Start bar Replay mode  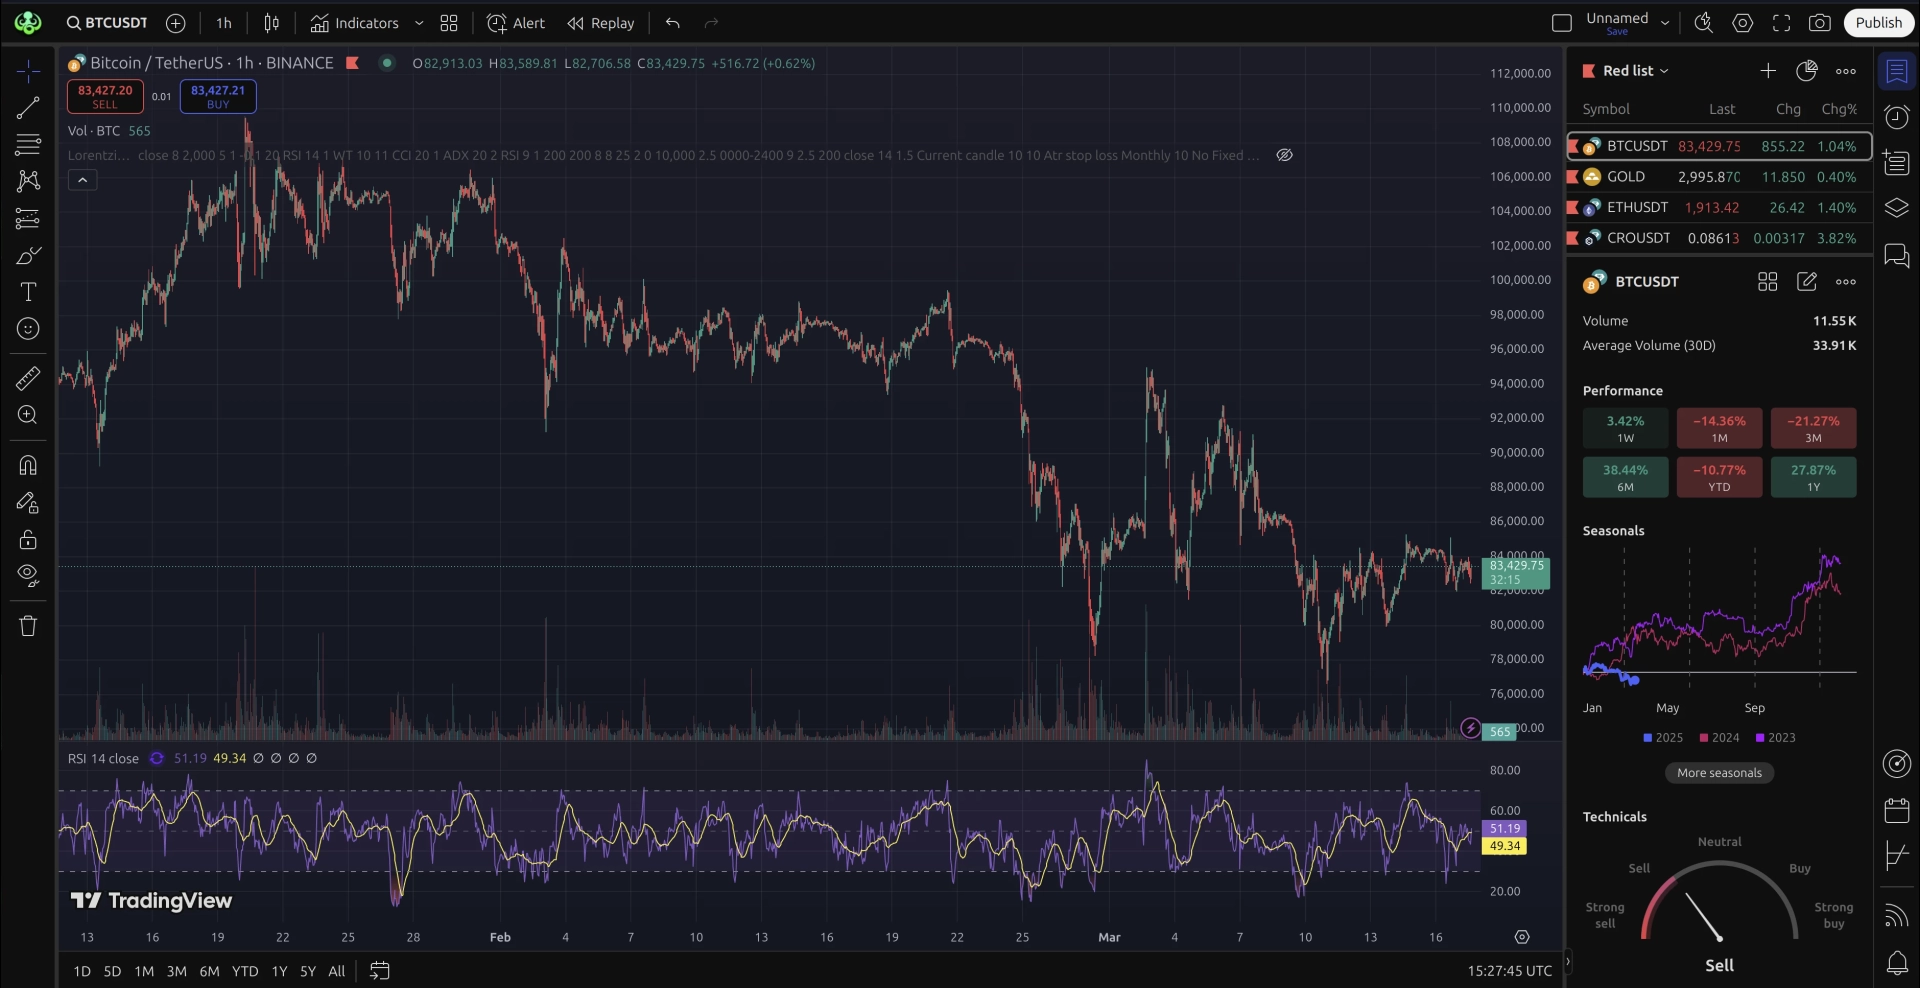click(x=601, y=22)
